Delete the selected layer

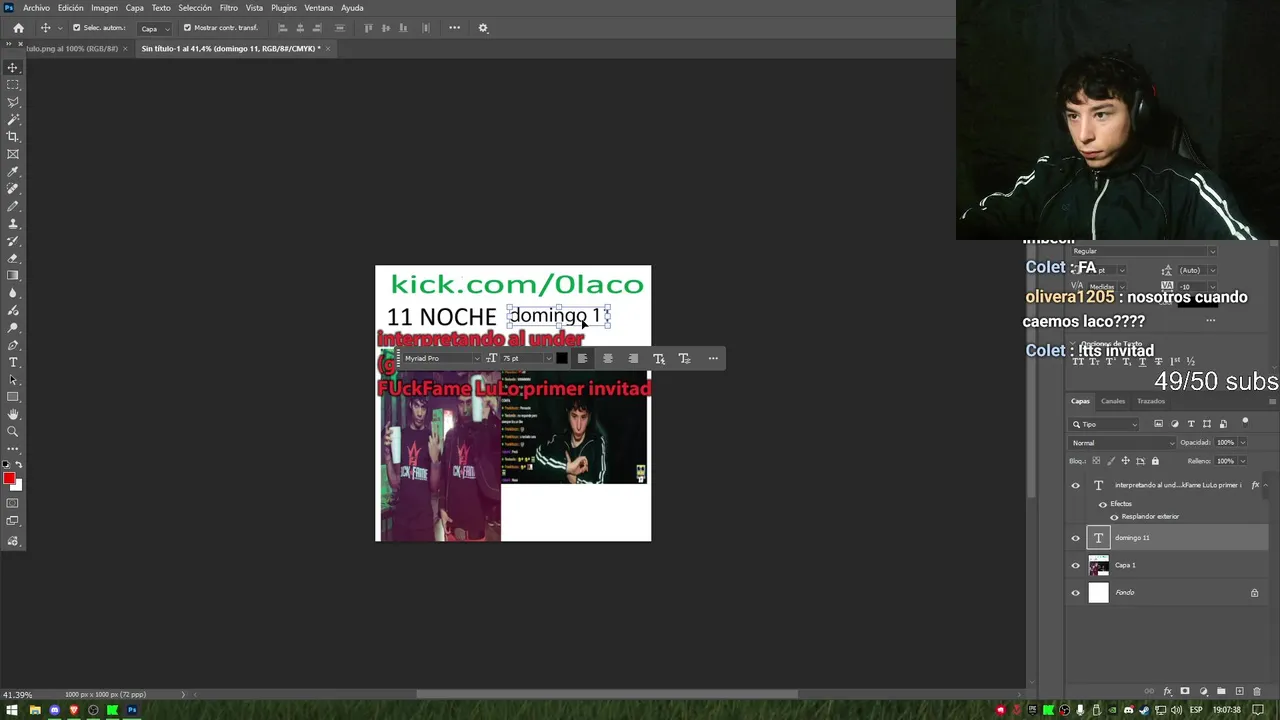click(1256, 691)
